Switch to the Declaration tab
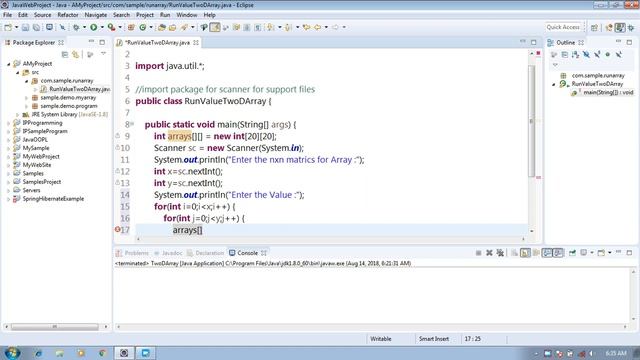 tap(205, 253)
